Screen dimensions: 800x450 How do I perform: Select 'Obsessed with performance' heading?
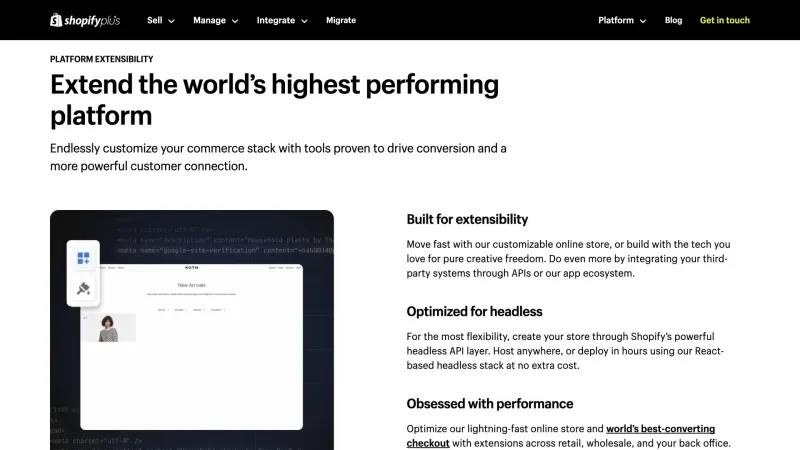[489, 404]
